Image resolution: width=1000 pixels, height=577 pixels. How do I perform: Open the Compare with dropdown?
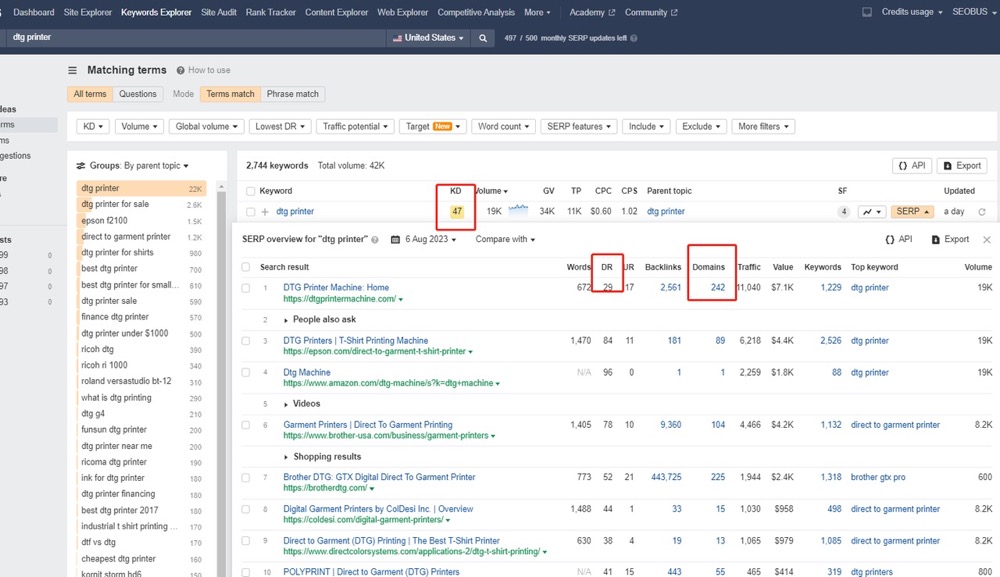point(505,240)
